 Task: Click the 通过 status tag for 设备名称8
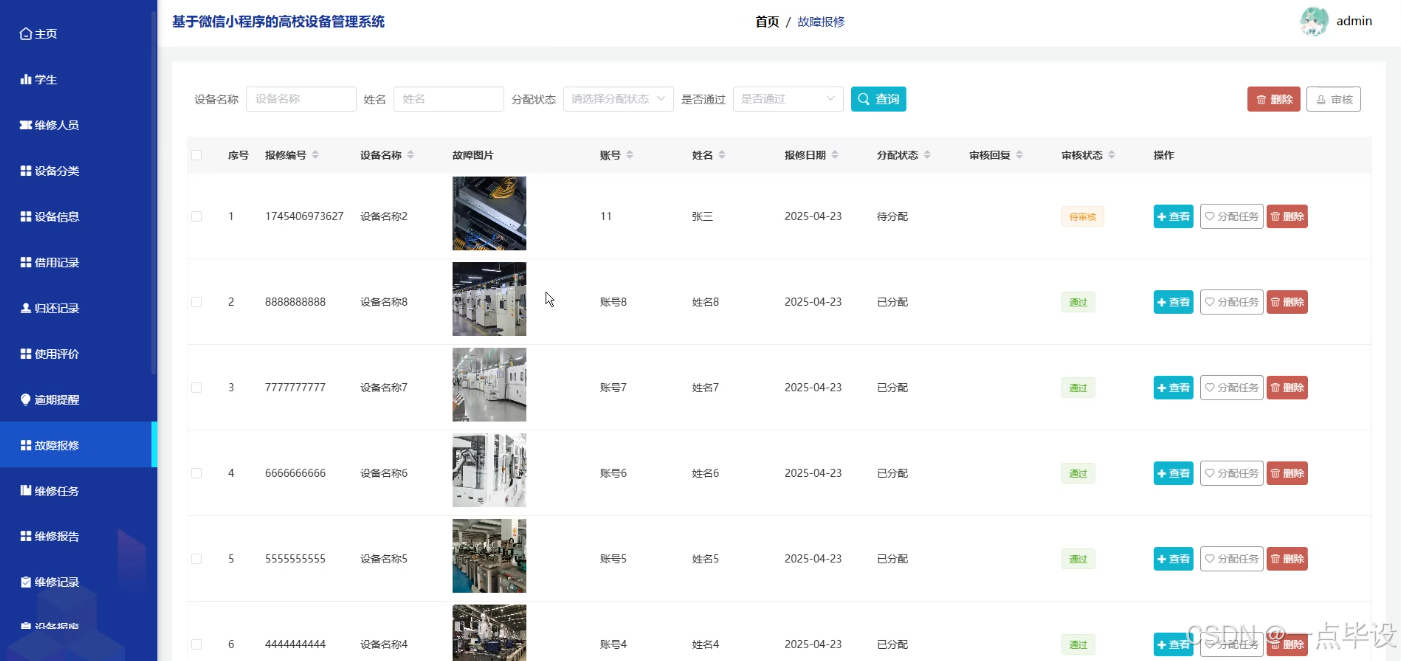[x=1078, y=302]
